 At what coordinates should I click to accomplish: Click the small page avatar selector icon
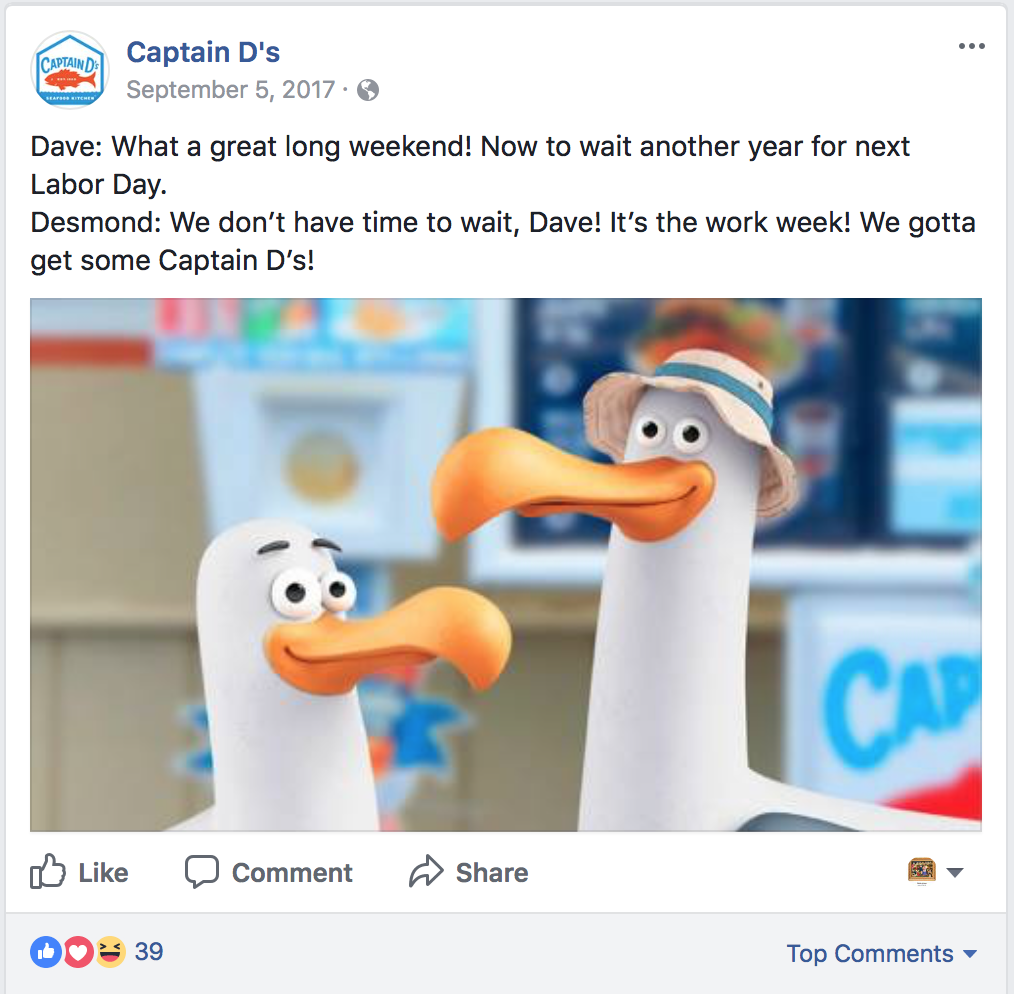click(x=922, y=870)
